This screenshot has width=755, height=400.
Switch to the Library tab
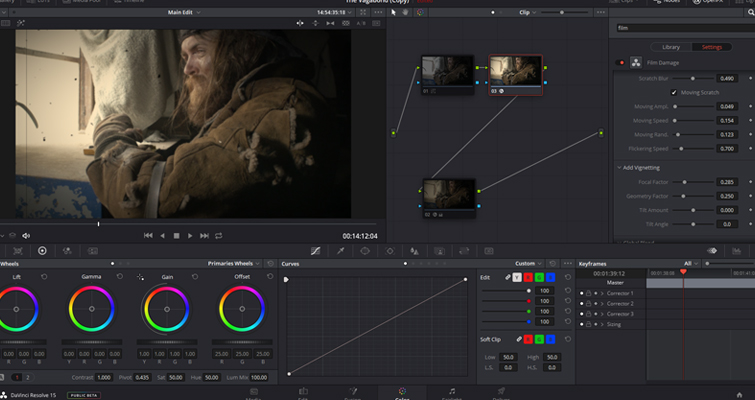coord(671,47)
